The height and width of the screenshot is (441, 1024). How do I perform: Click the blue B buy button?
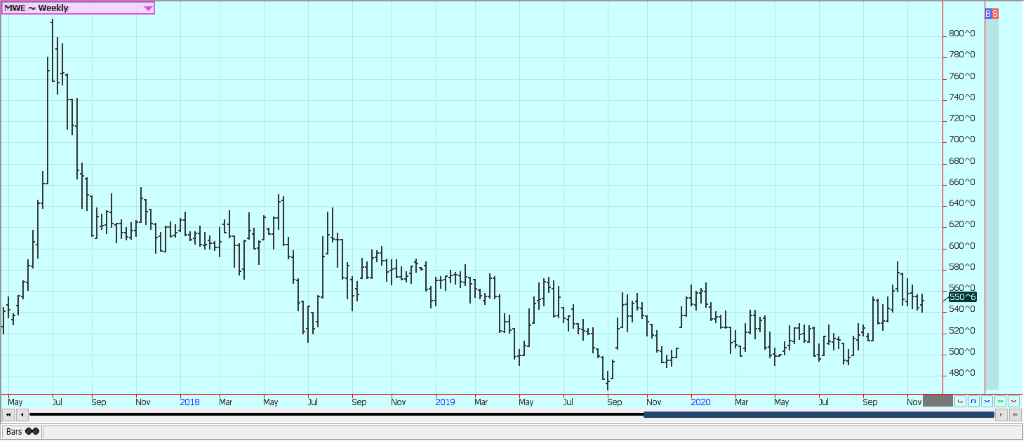[x=988, y=13]
